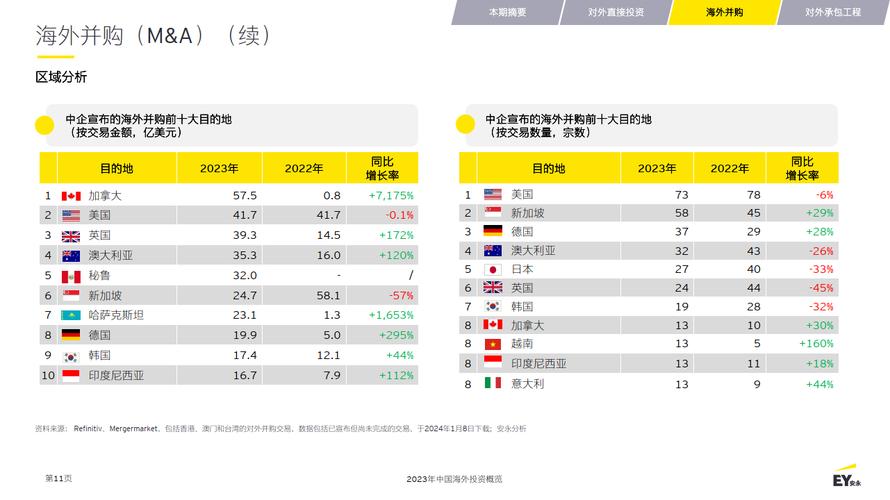Click the +295% growth rate for 德国

[x=397, y=335]
